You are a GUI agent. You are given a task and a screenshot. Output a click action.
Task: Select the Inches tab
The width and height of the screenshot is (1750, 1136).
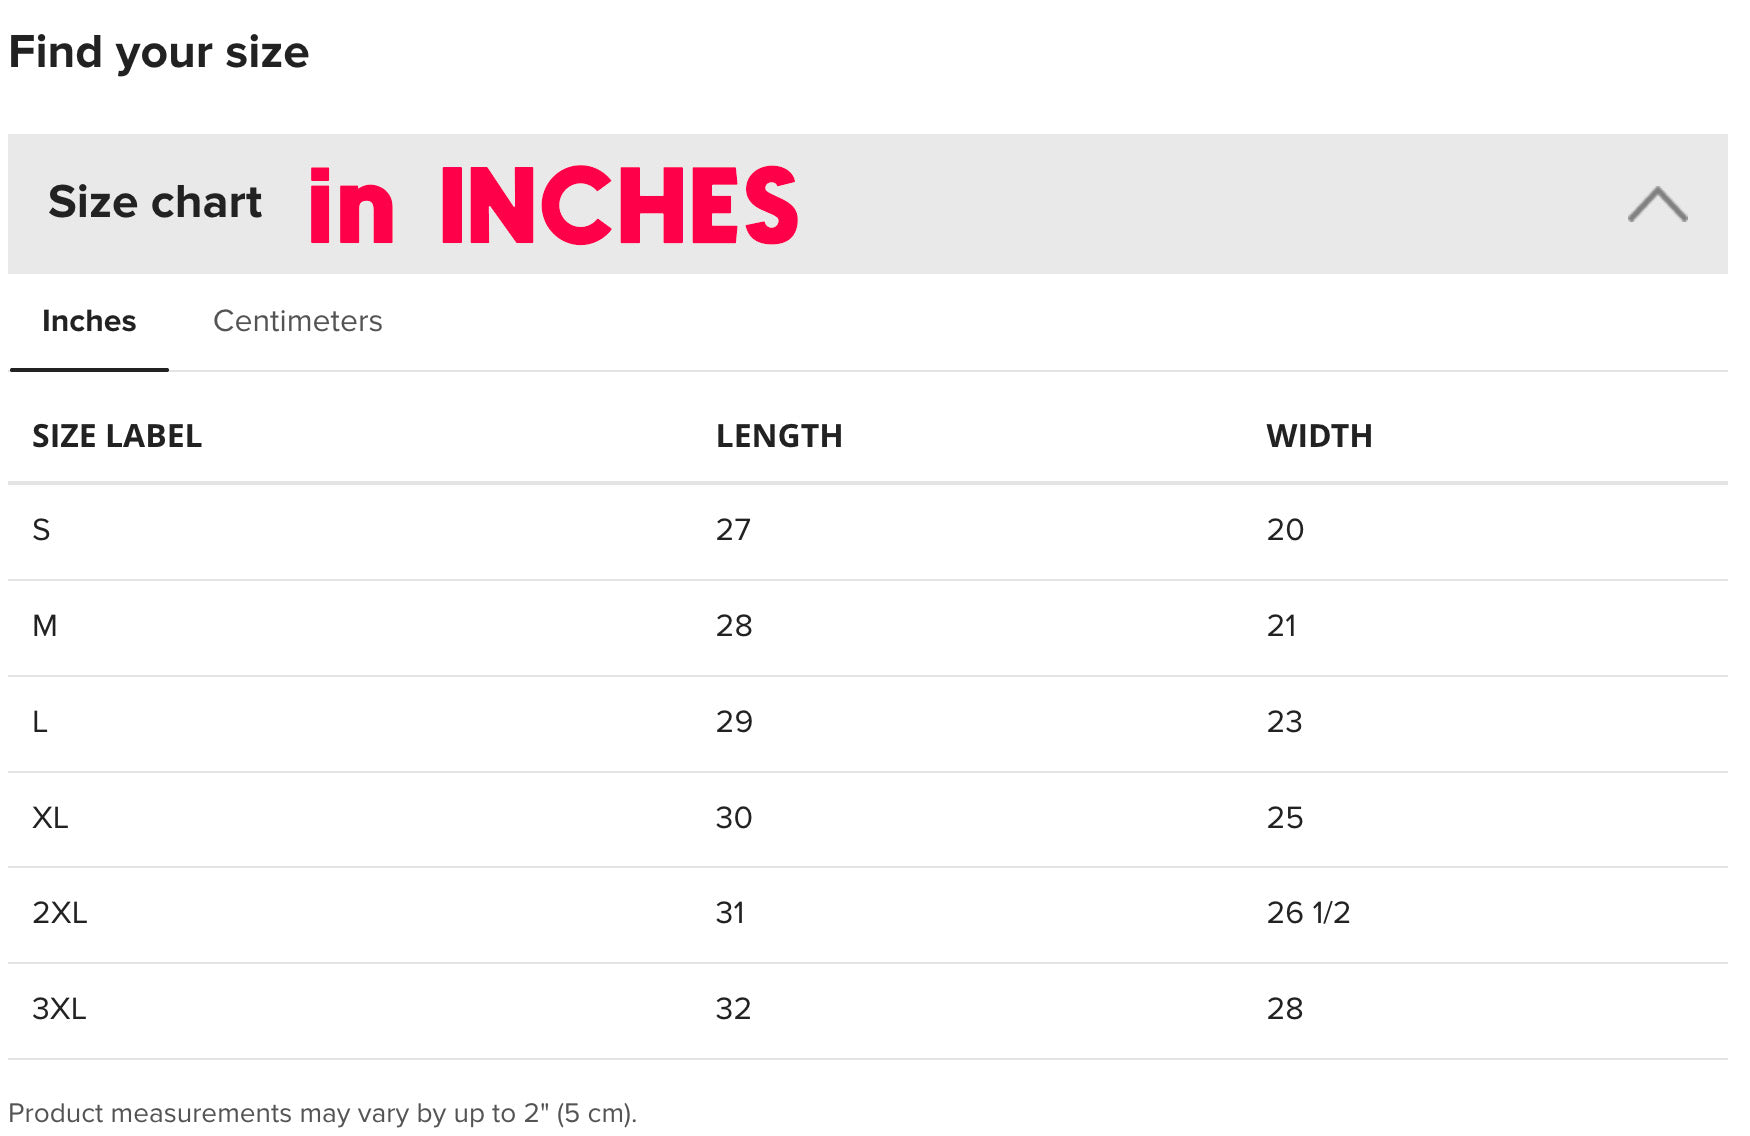89,321
